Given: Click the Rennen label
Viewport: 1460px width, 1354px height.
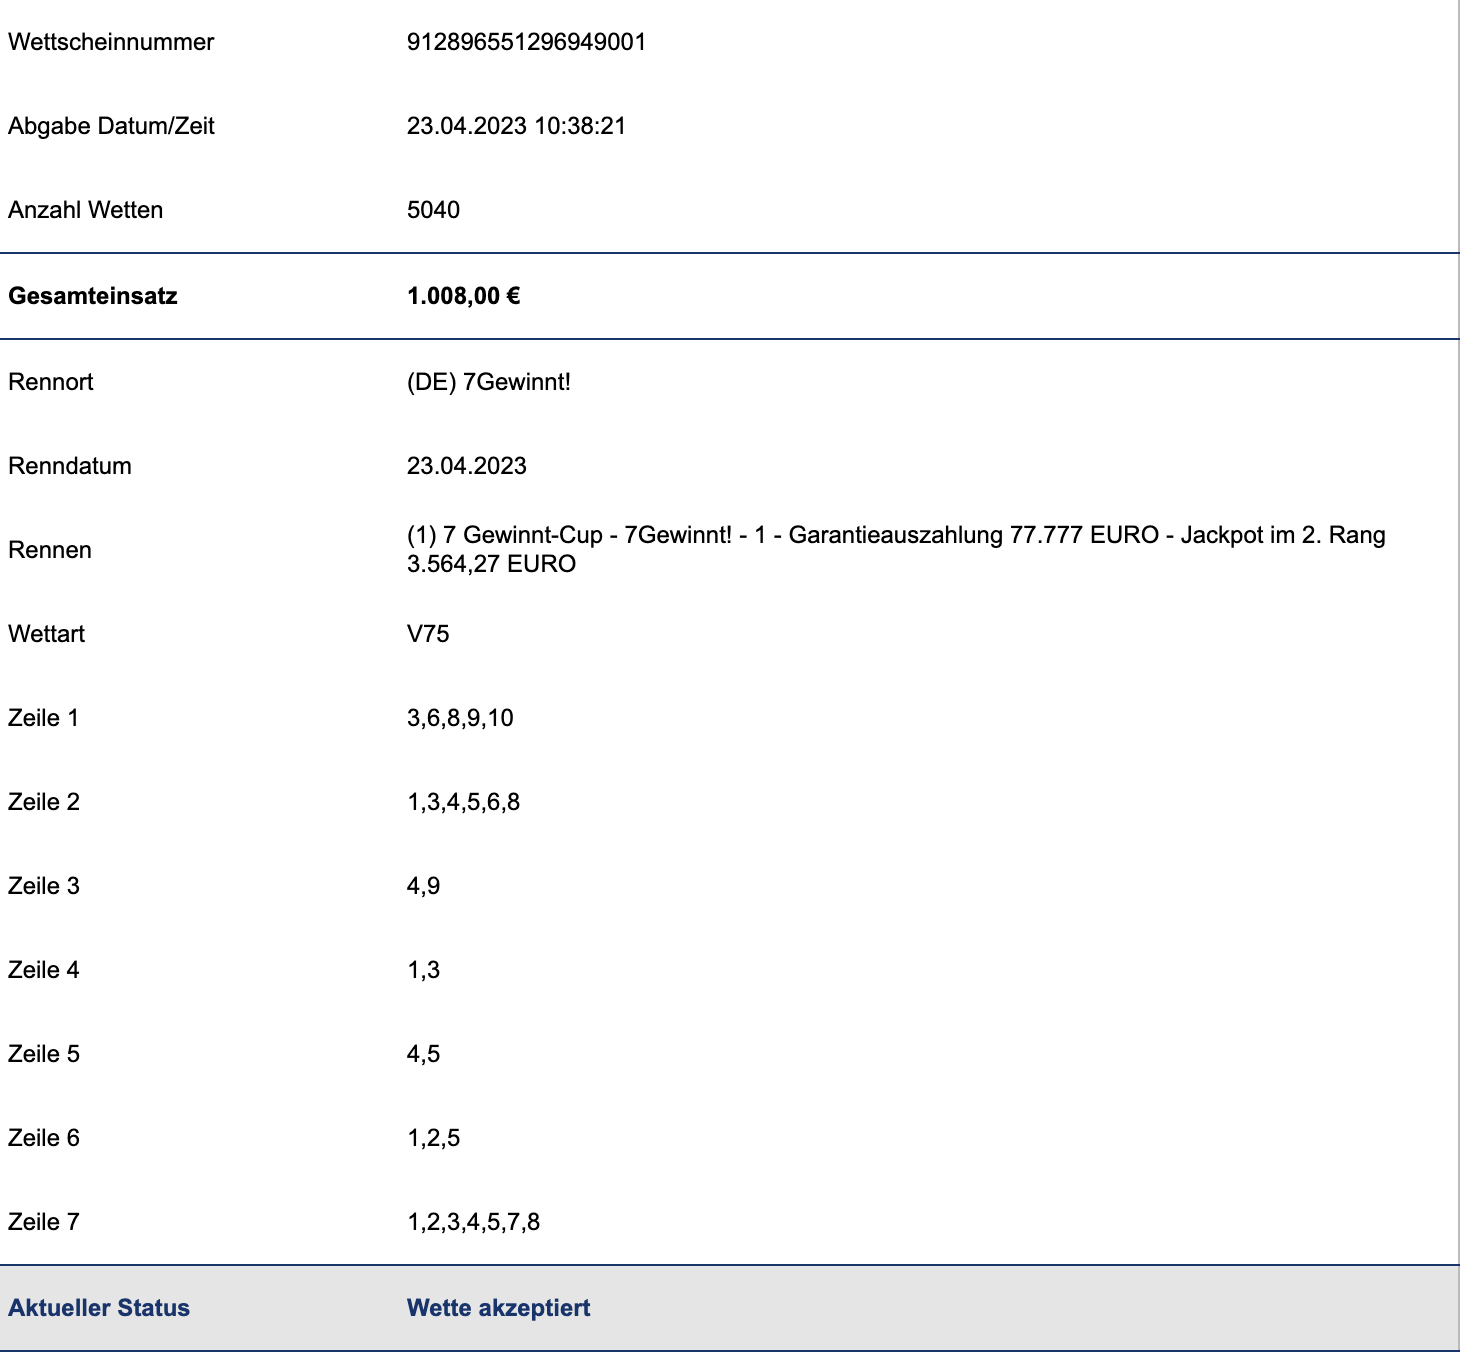Looking at the screenshot, I should tap(50, 550).
